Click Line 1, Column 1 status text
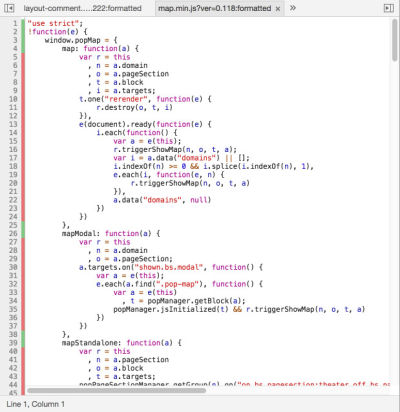The height and width of the screenshot is (412, 400). (x=35, y=404)
